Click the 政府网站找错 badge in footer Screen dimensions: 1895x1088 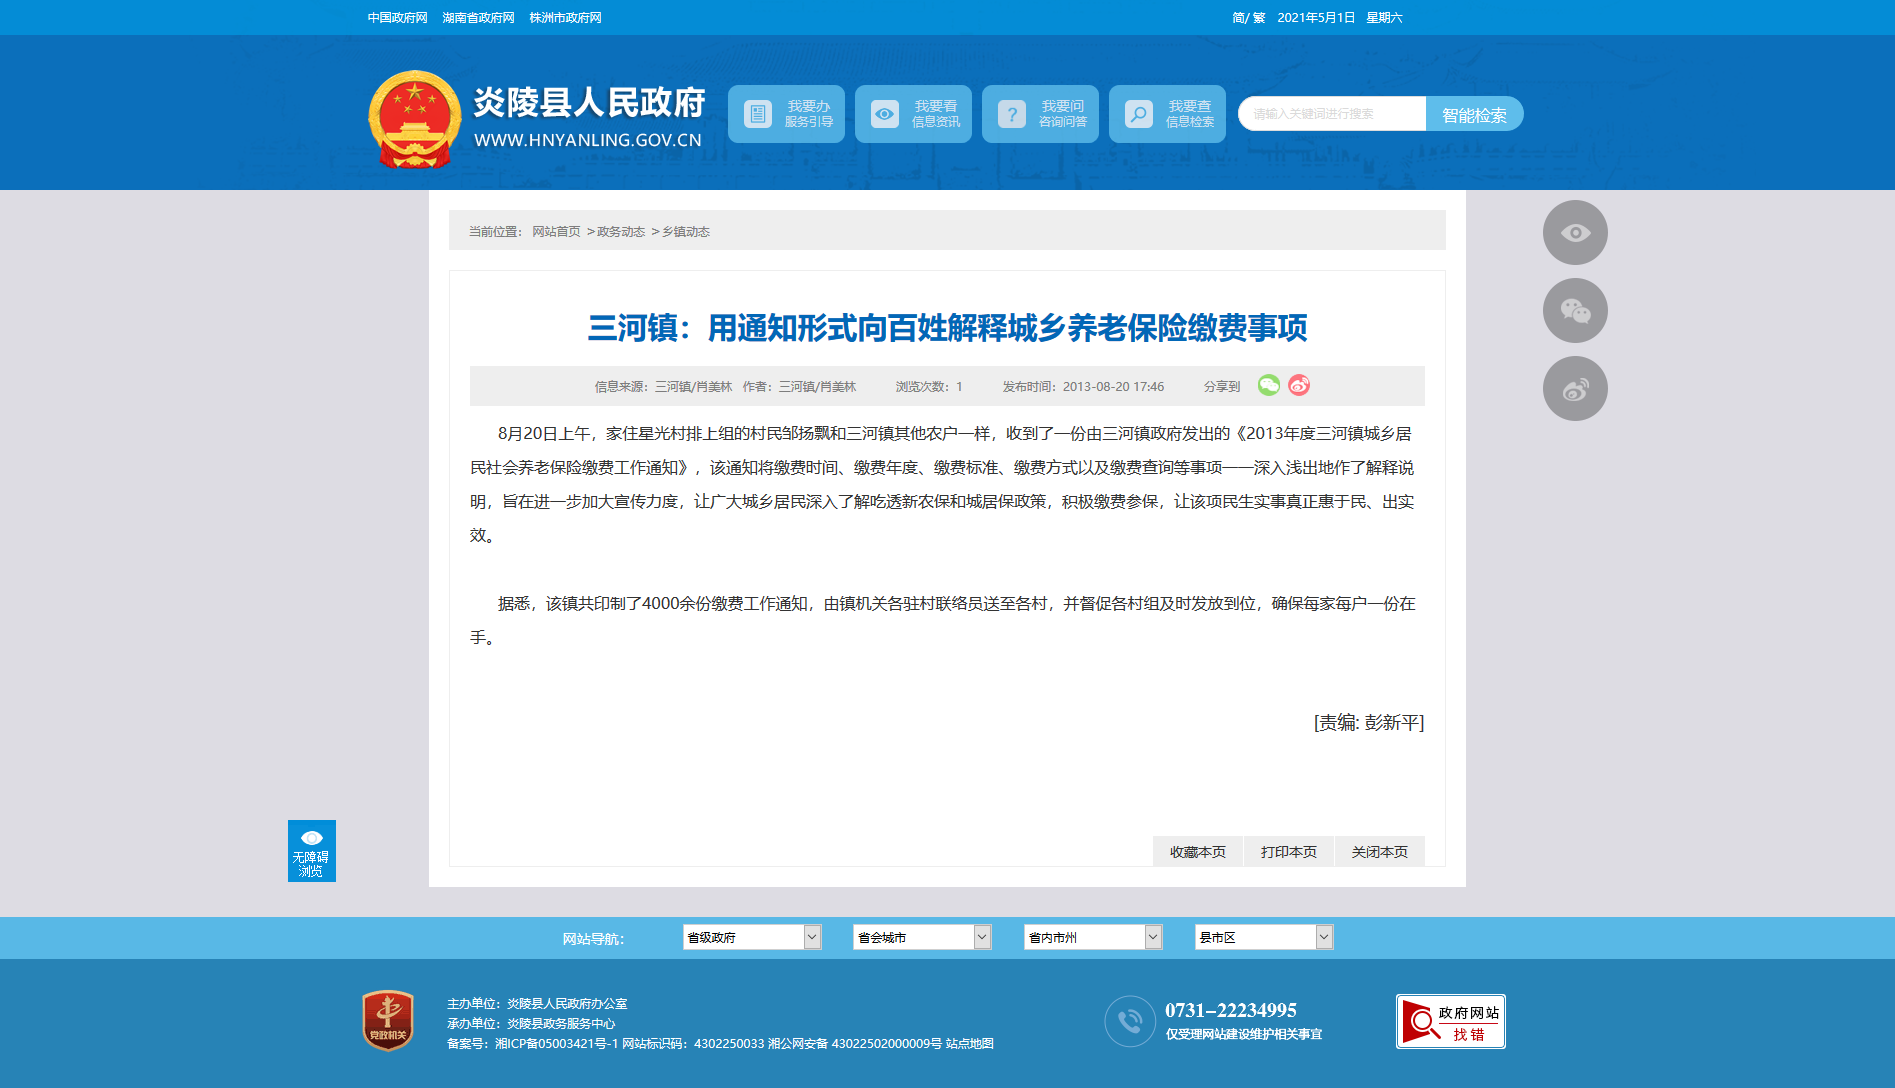pyautogui.click(x=1450, y=1021)
